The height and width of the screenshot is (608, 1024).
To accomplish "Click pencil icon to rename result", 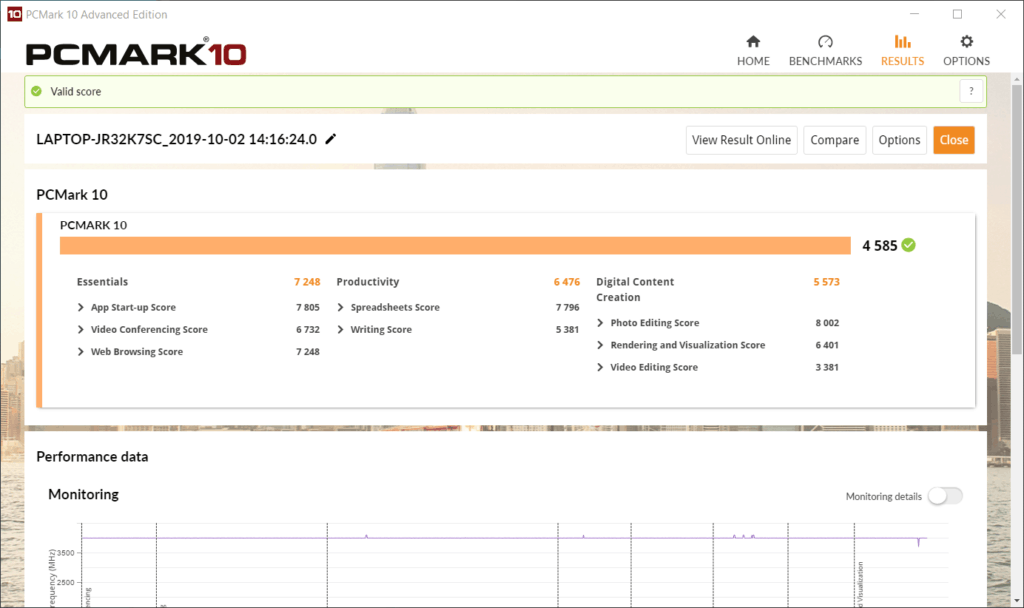I will pos(331,139).
